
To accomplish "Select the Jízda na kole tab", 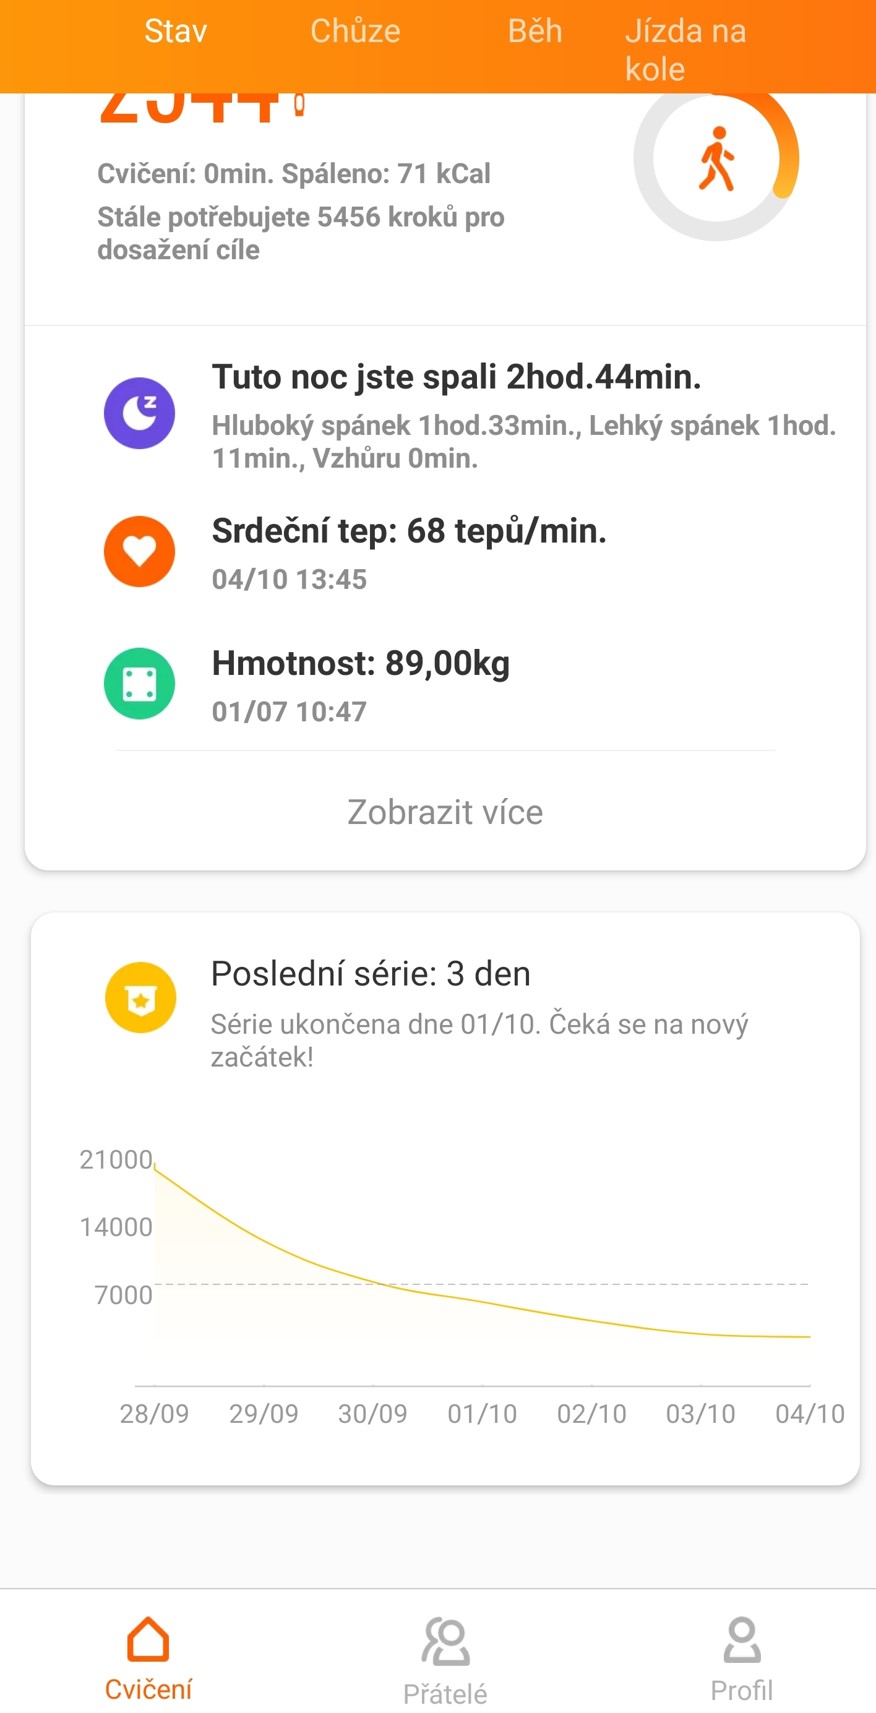I will 686,49.
